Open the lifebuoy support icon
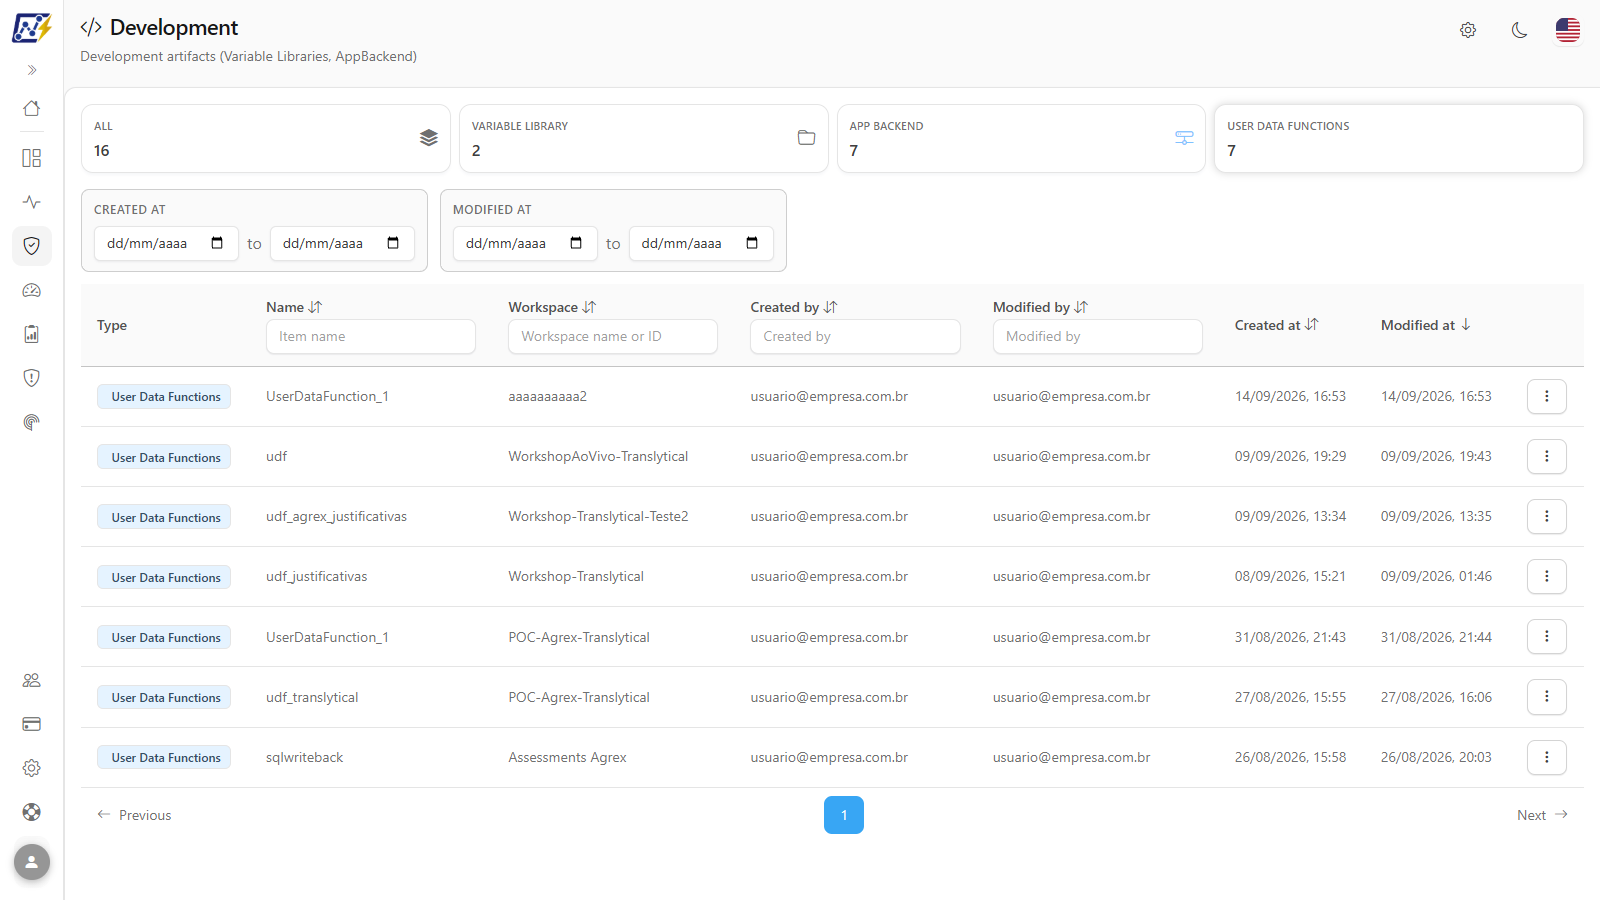 32,812
